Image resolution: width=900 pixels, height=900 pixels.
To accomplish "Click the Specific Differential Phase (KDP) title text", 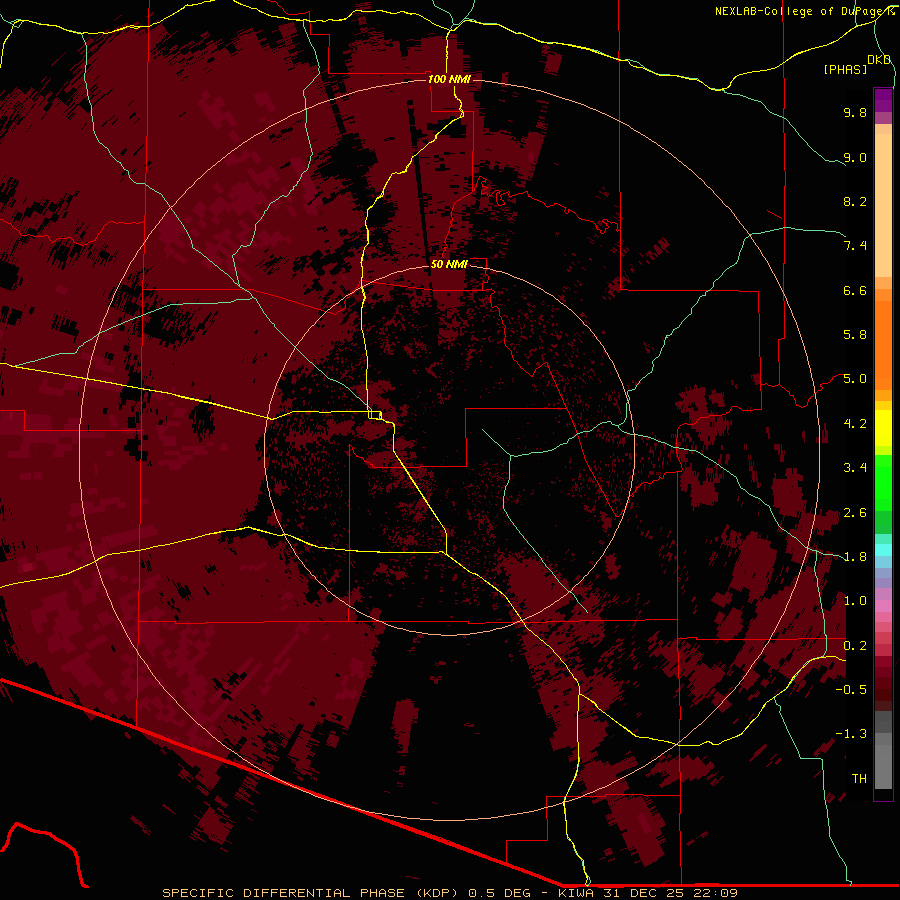I will coord(311,893).
